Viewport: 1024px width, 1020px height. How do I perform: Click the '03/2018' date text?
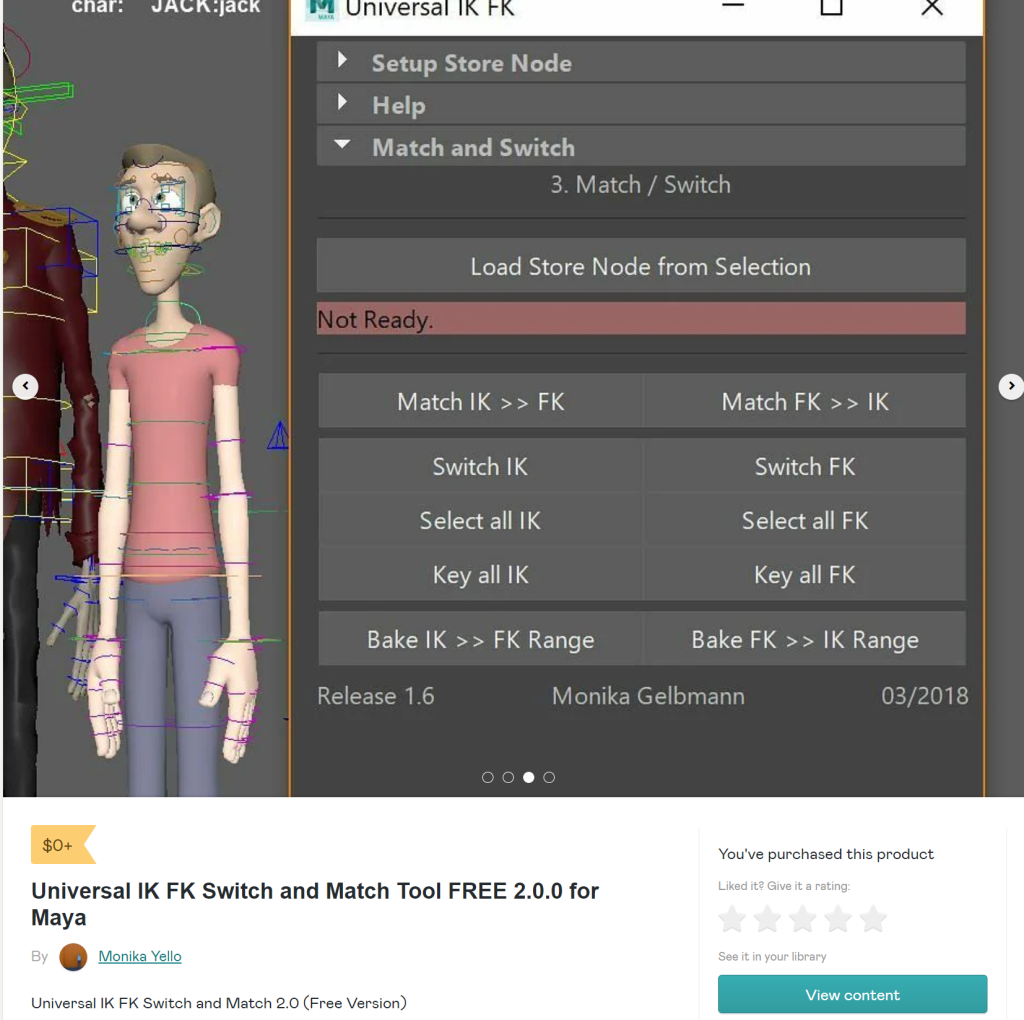click(x=924, y=696)
